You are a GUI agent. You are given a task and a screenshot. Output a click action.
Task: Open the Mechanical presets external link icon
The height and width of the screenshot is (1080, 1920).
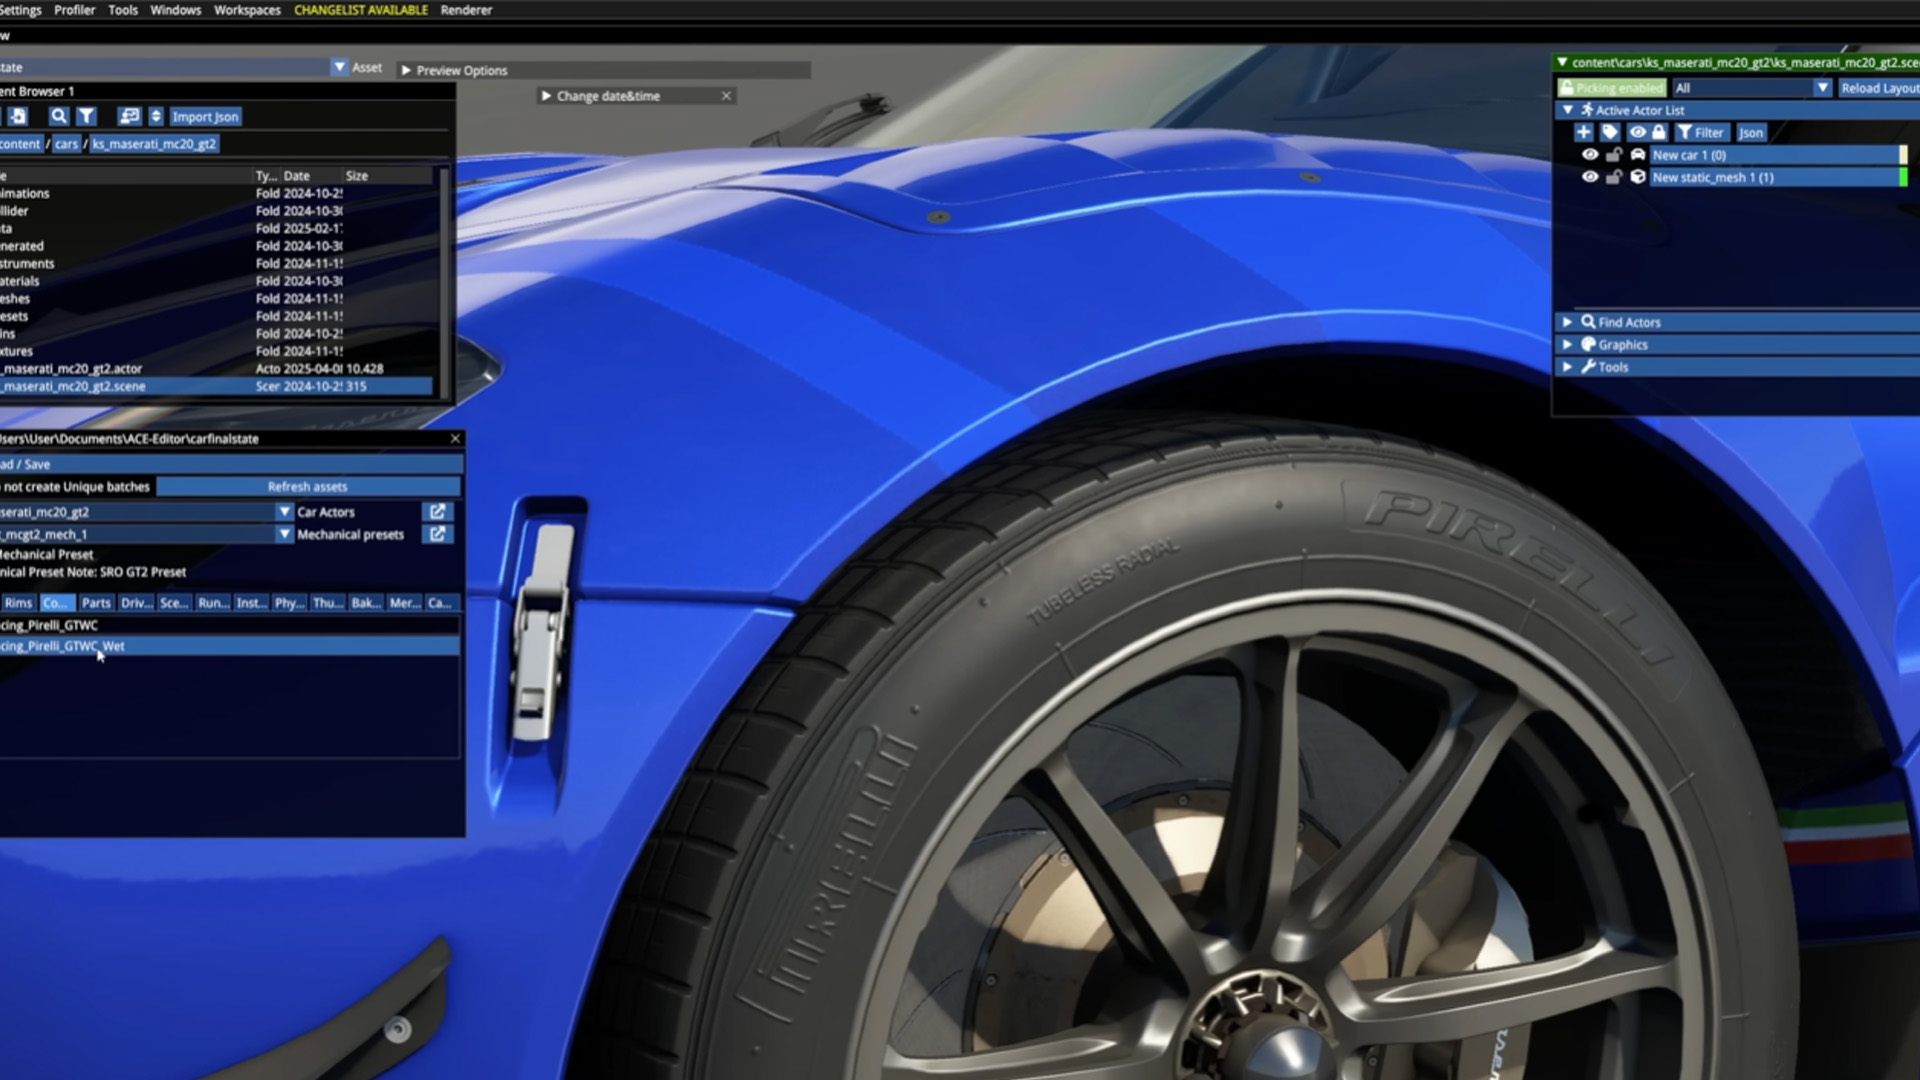(437, 534)
